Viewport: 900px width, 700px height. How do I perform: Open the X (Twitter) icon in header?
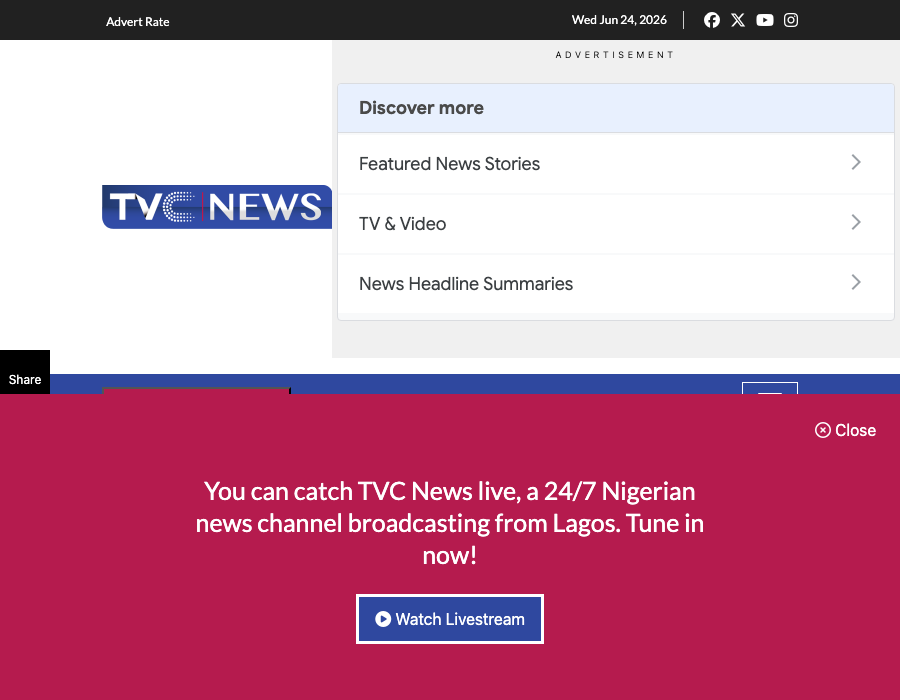pos(738,20)
